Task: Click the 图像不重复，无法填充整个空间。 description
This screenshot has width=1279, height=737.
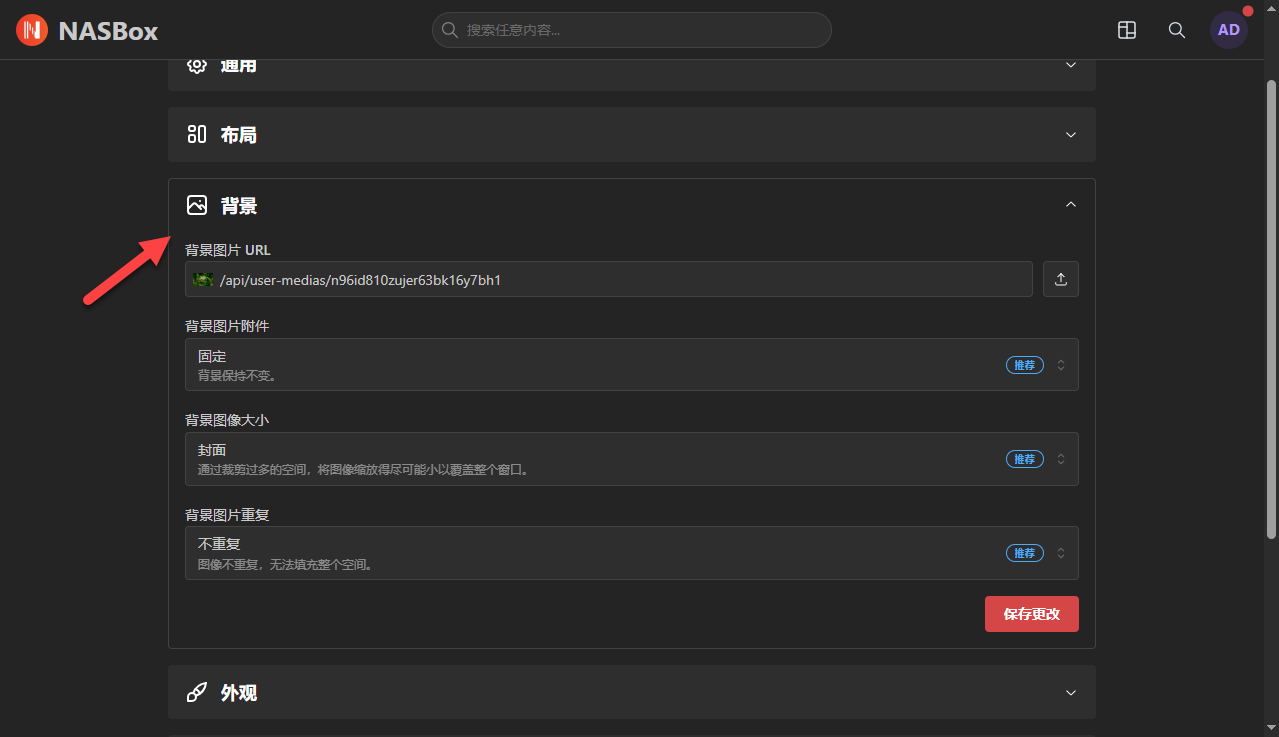Action: click(x=286, y=565)
